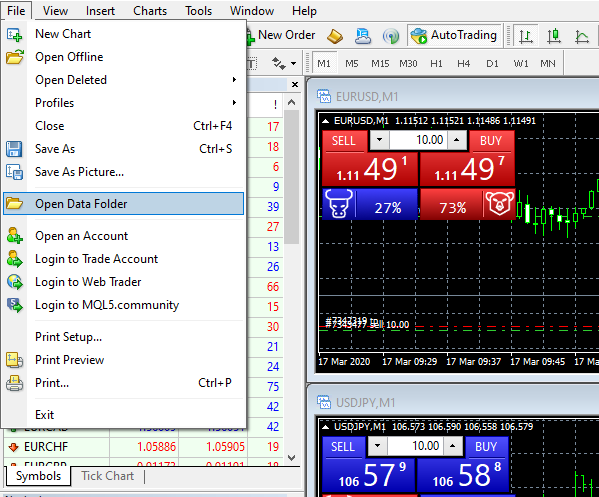Click the bear sentiment icon on EURUSD
The width and height of the screenshot is (599, 497).
(500, 204)
